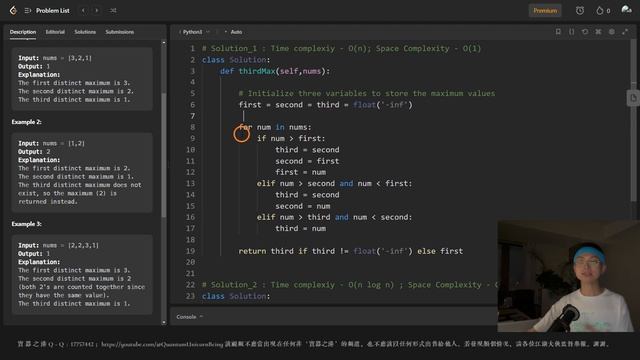This screenshot has width=640, height=360.
Task: Click the webcam video overlay thumbnail
Action: 569,276
